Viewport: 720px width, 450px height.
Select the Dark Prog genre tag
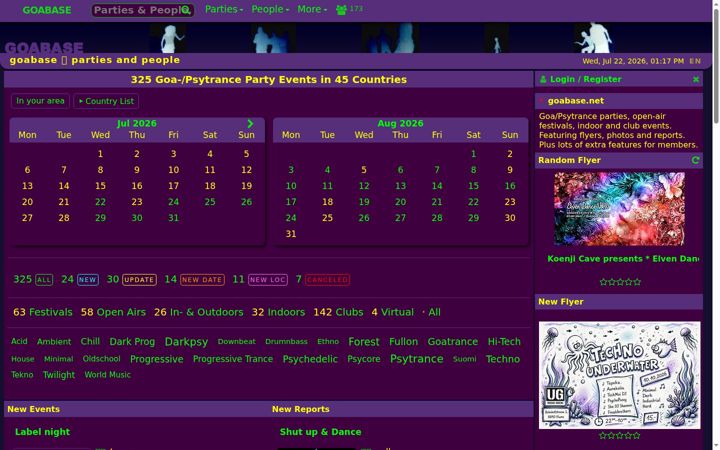pyautogui.click(x=132, y=342)
